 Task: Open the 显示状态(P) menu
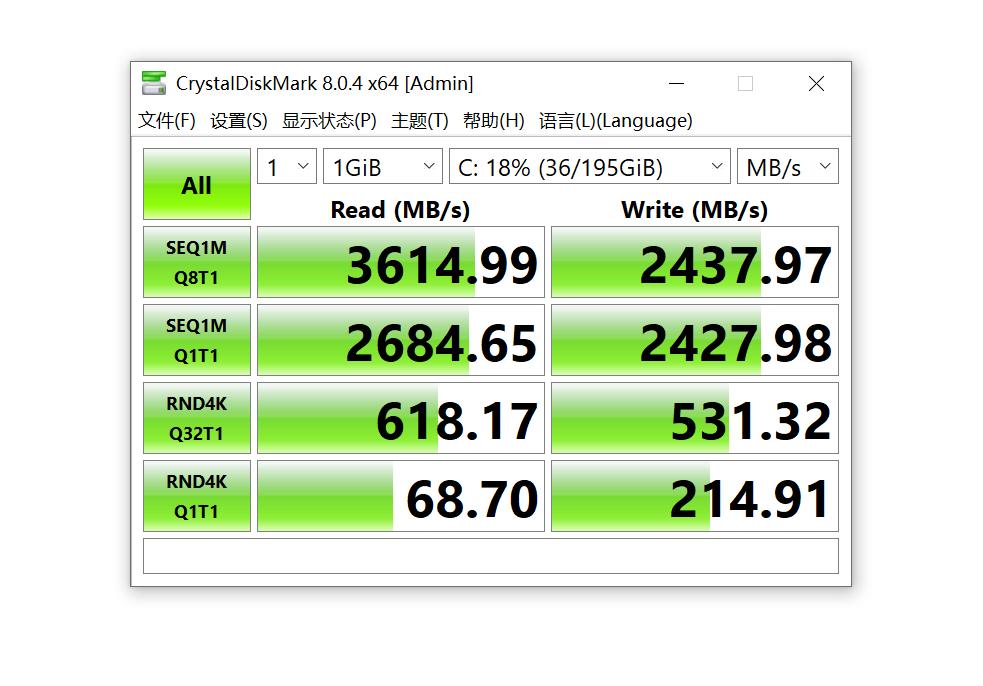click(329, 121)
